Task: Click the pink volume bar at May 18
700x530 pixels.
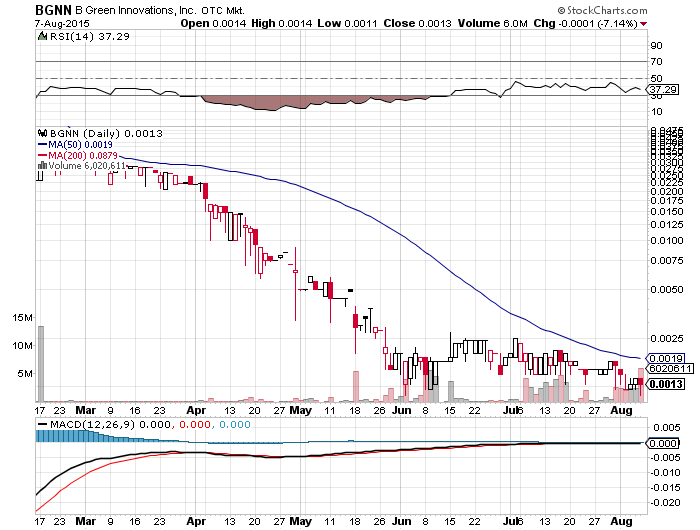Action: [356, 386]
